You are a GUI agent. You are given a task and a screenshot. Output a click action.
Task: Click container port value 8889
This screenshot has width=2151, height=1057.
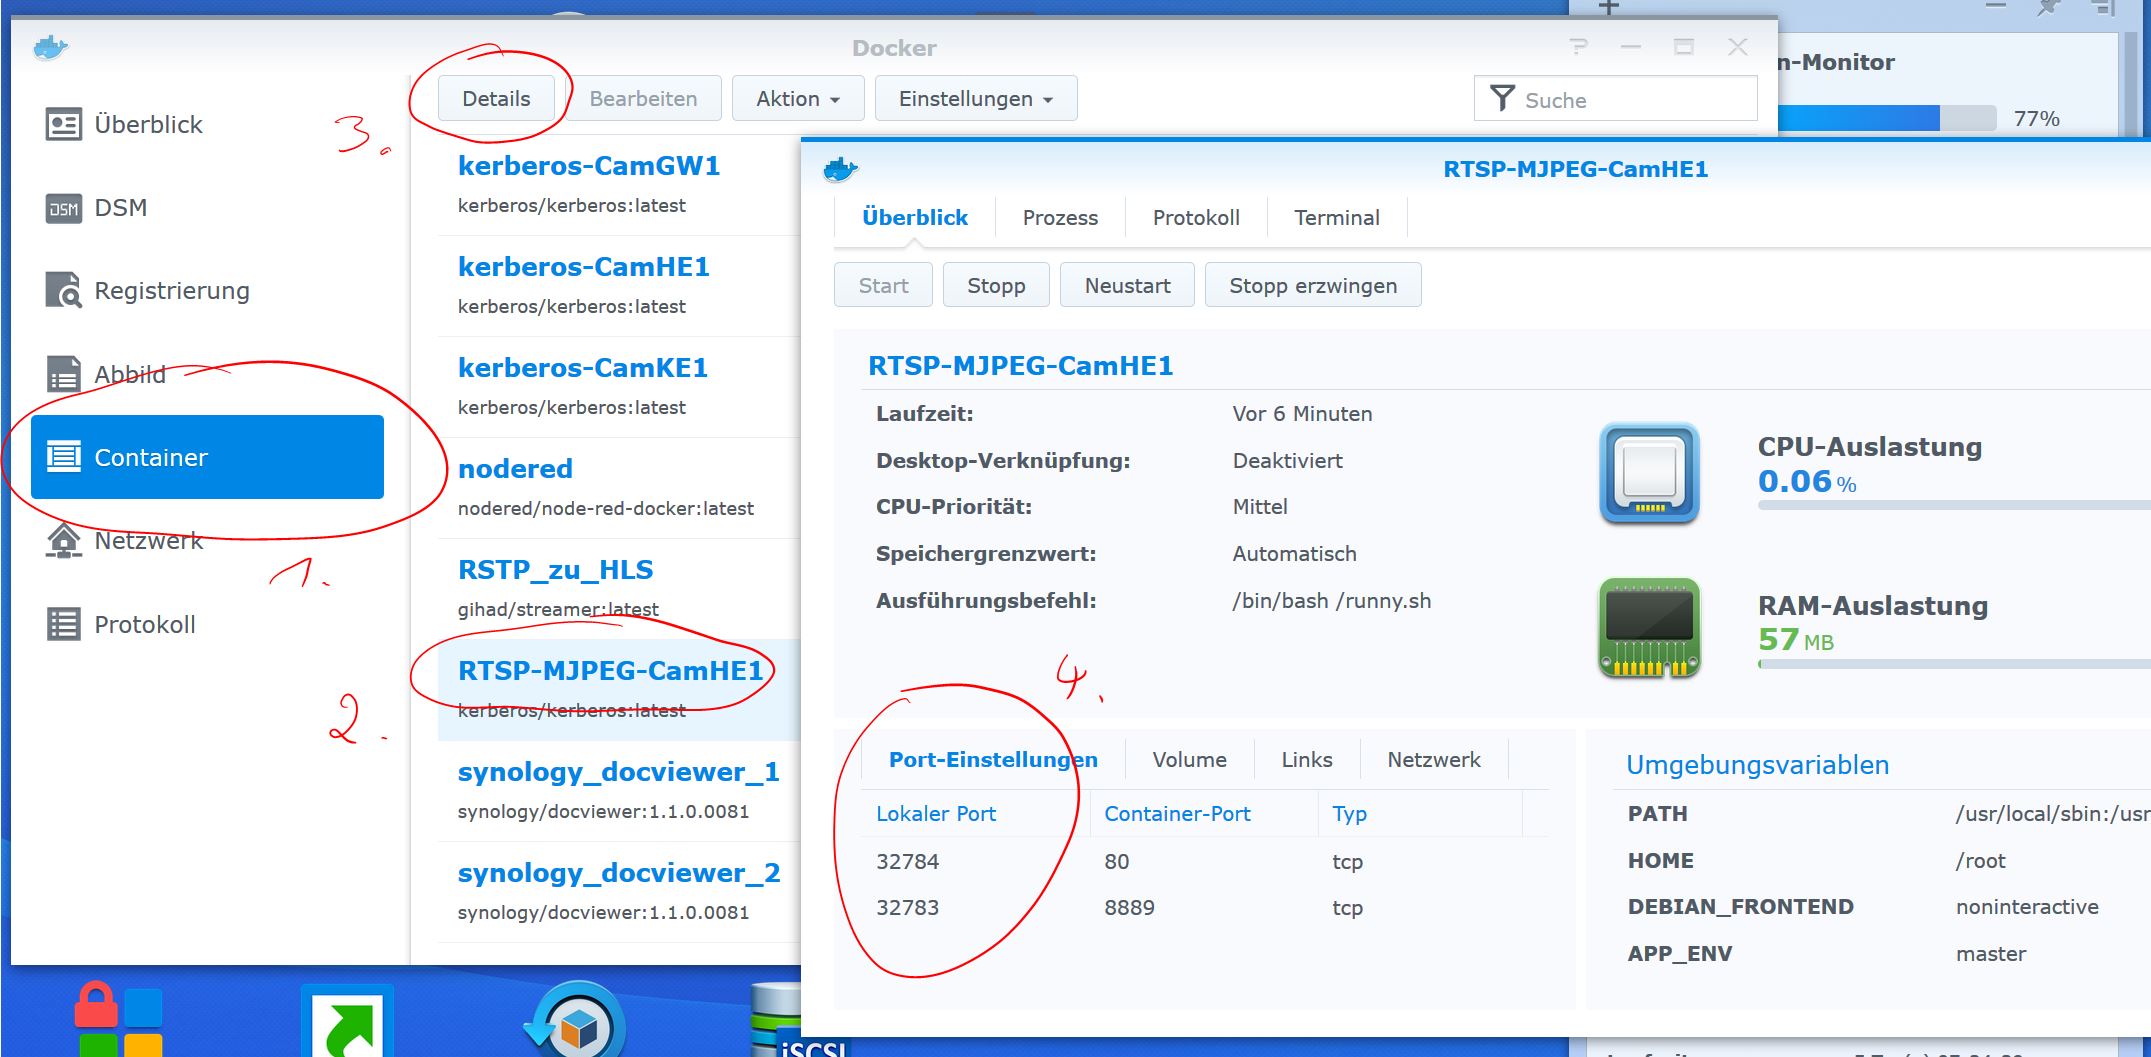pyautogui.click(x=1129, y=907)
